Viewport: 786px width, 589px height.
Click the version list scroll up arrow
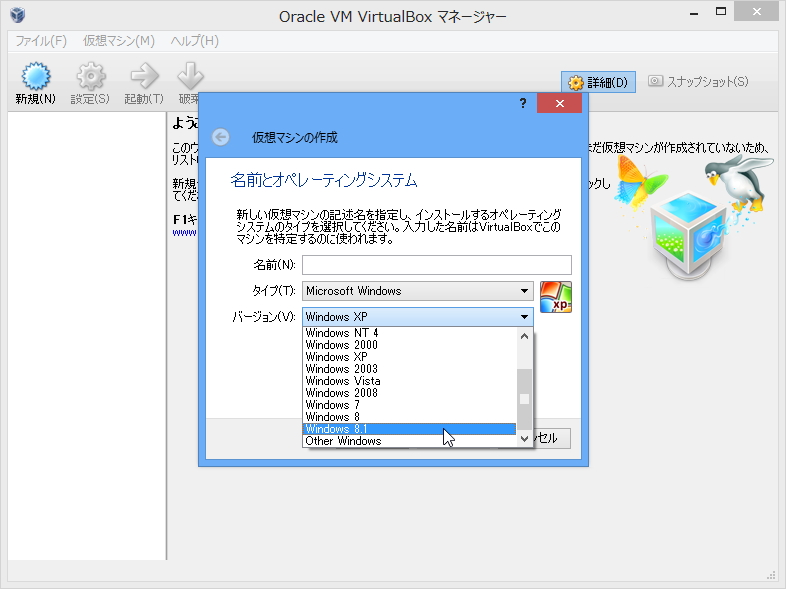[x=524, y=336]
